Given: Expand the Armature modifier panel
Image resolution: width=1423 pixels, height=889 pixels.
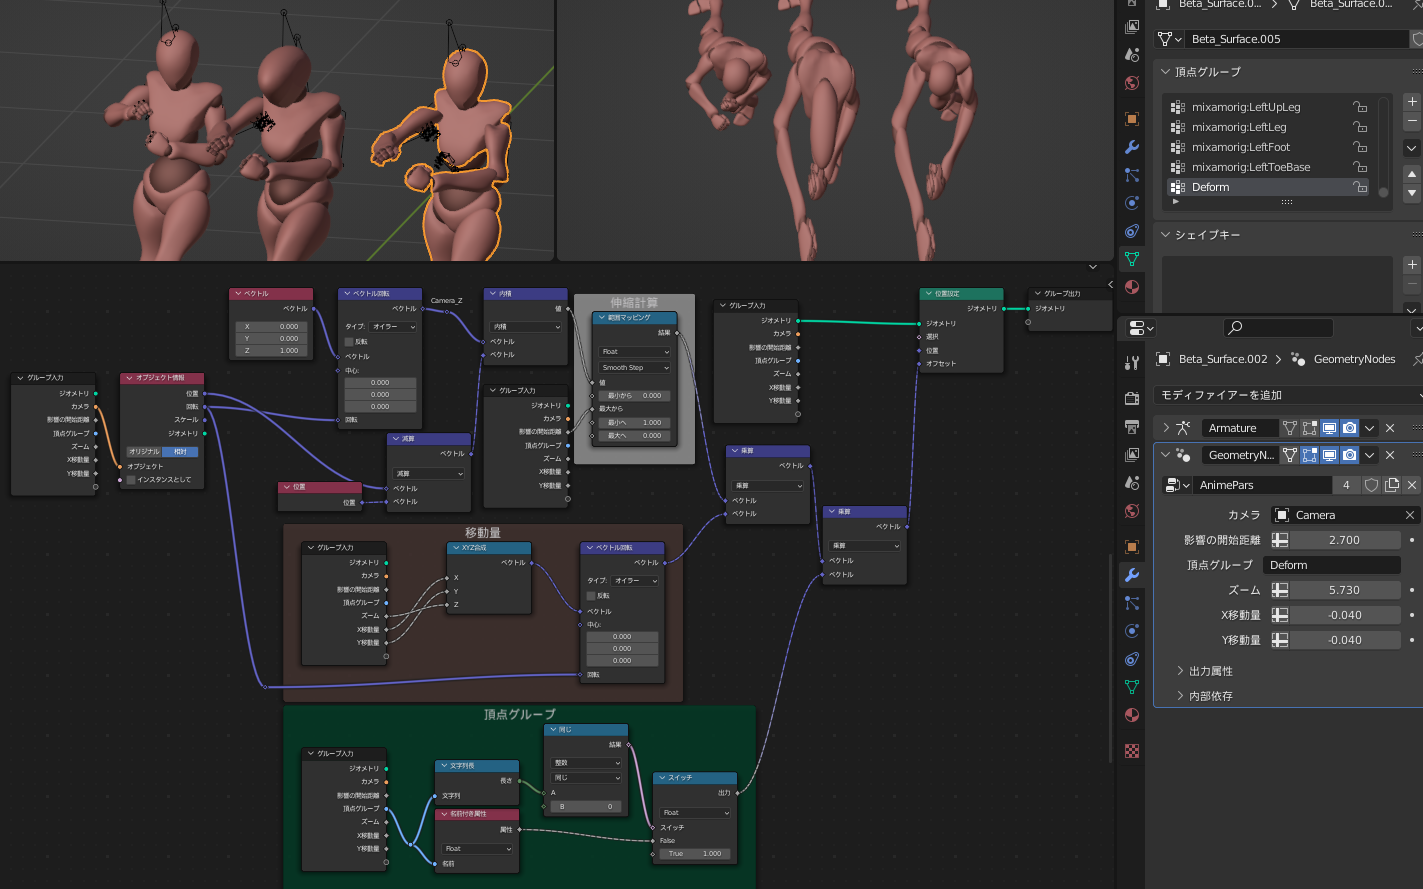Looking at the screenshot, I should (x=1165, y=428).
